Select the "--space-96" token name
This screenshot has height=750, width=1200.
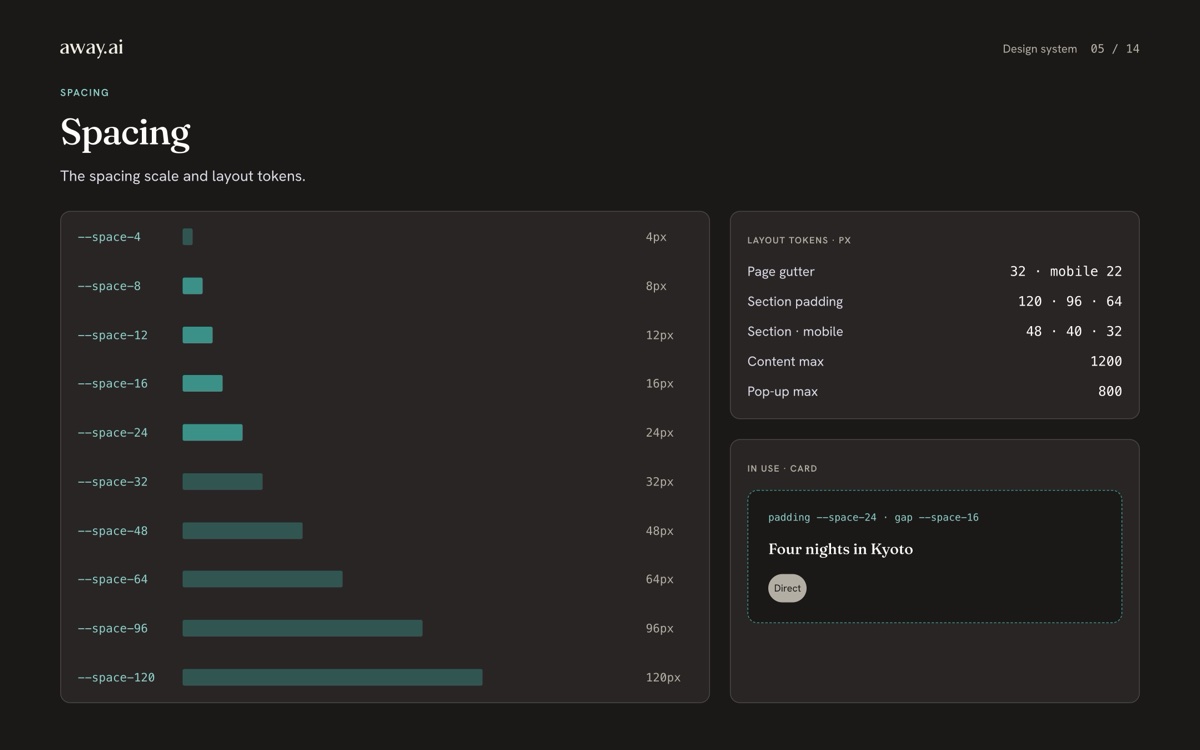[x=112, y=629]
